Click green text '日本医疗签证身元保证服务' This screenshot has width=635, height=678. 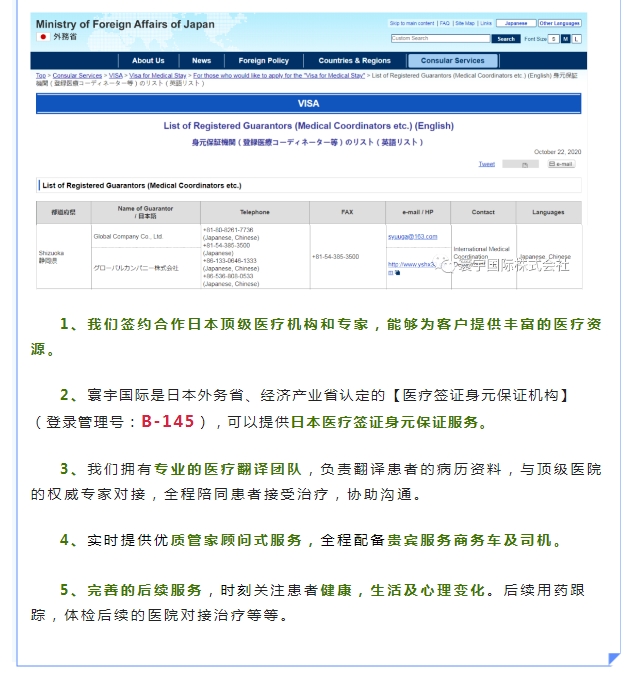coord(384,422)
